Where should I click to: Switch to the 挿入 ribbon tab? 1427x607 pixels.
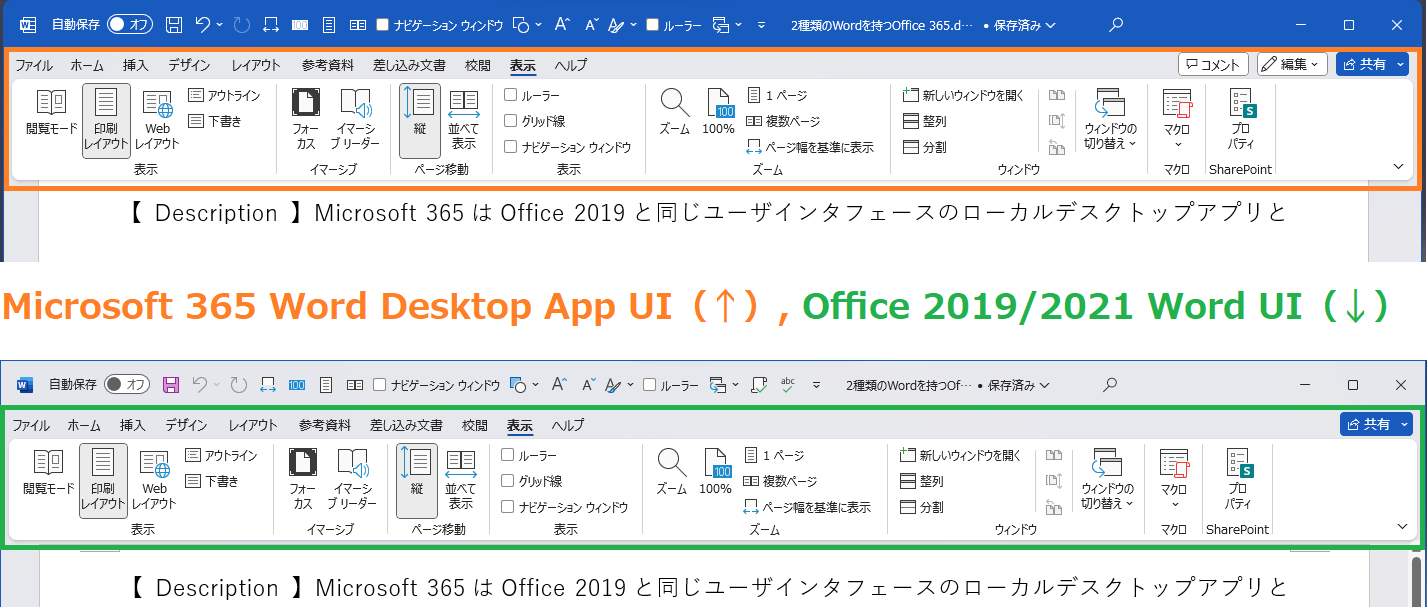pos(134,64)
